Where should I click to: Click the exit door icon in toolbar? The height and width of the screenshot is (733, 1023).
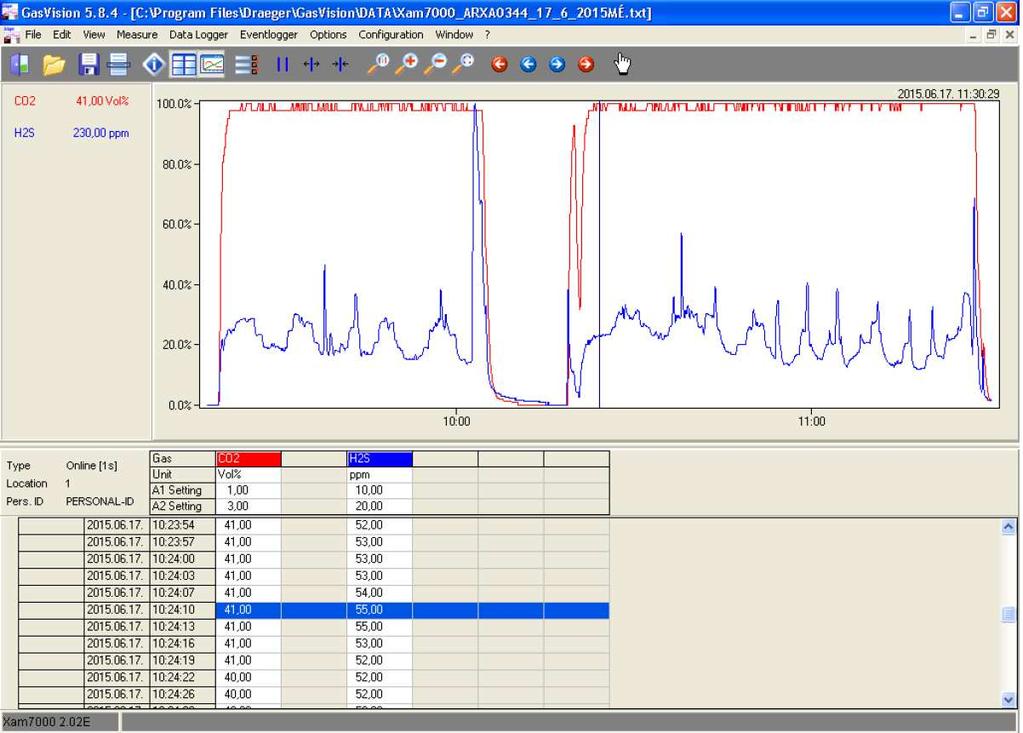click(x=20, y=64)
